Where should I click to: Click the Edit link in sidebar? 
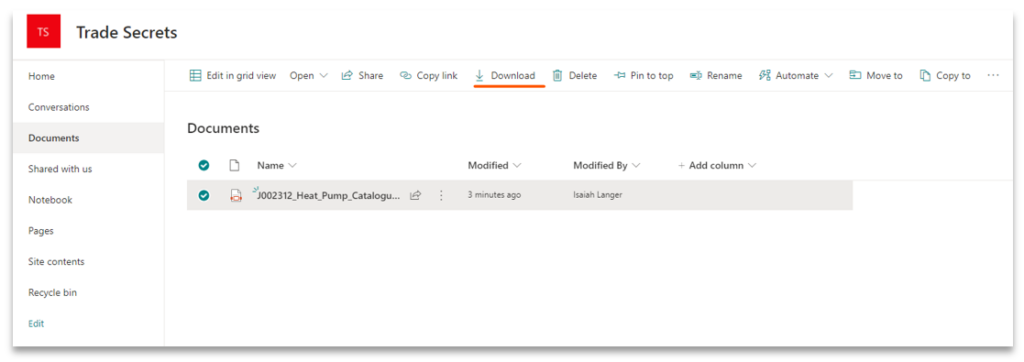pos(36,323)
